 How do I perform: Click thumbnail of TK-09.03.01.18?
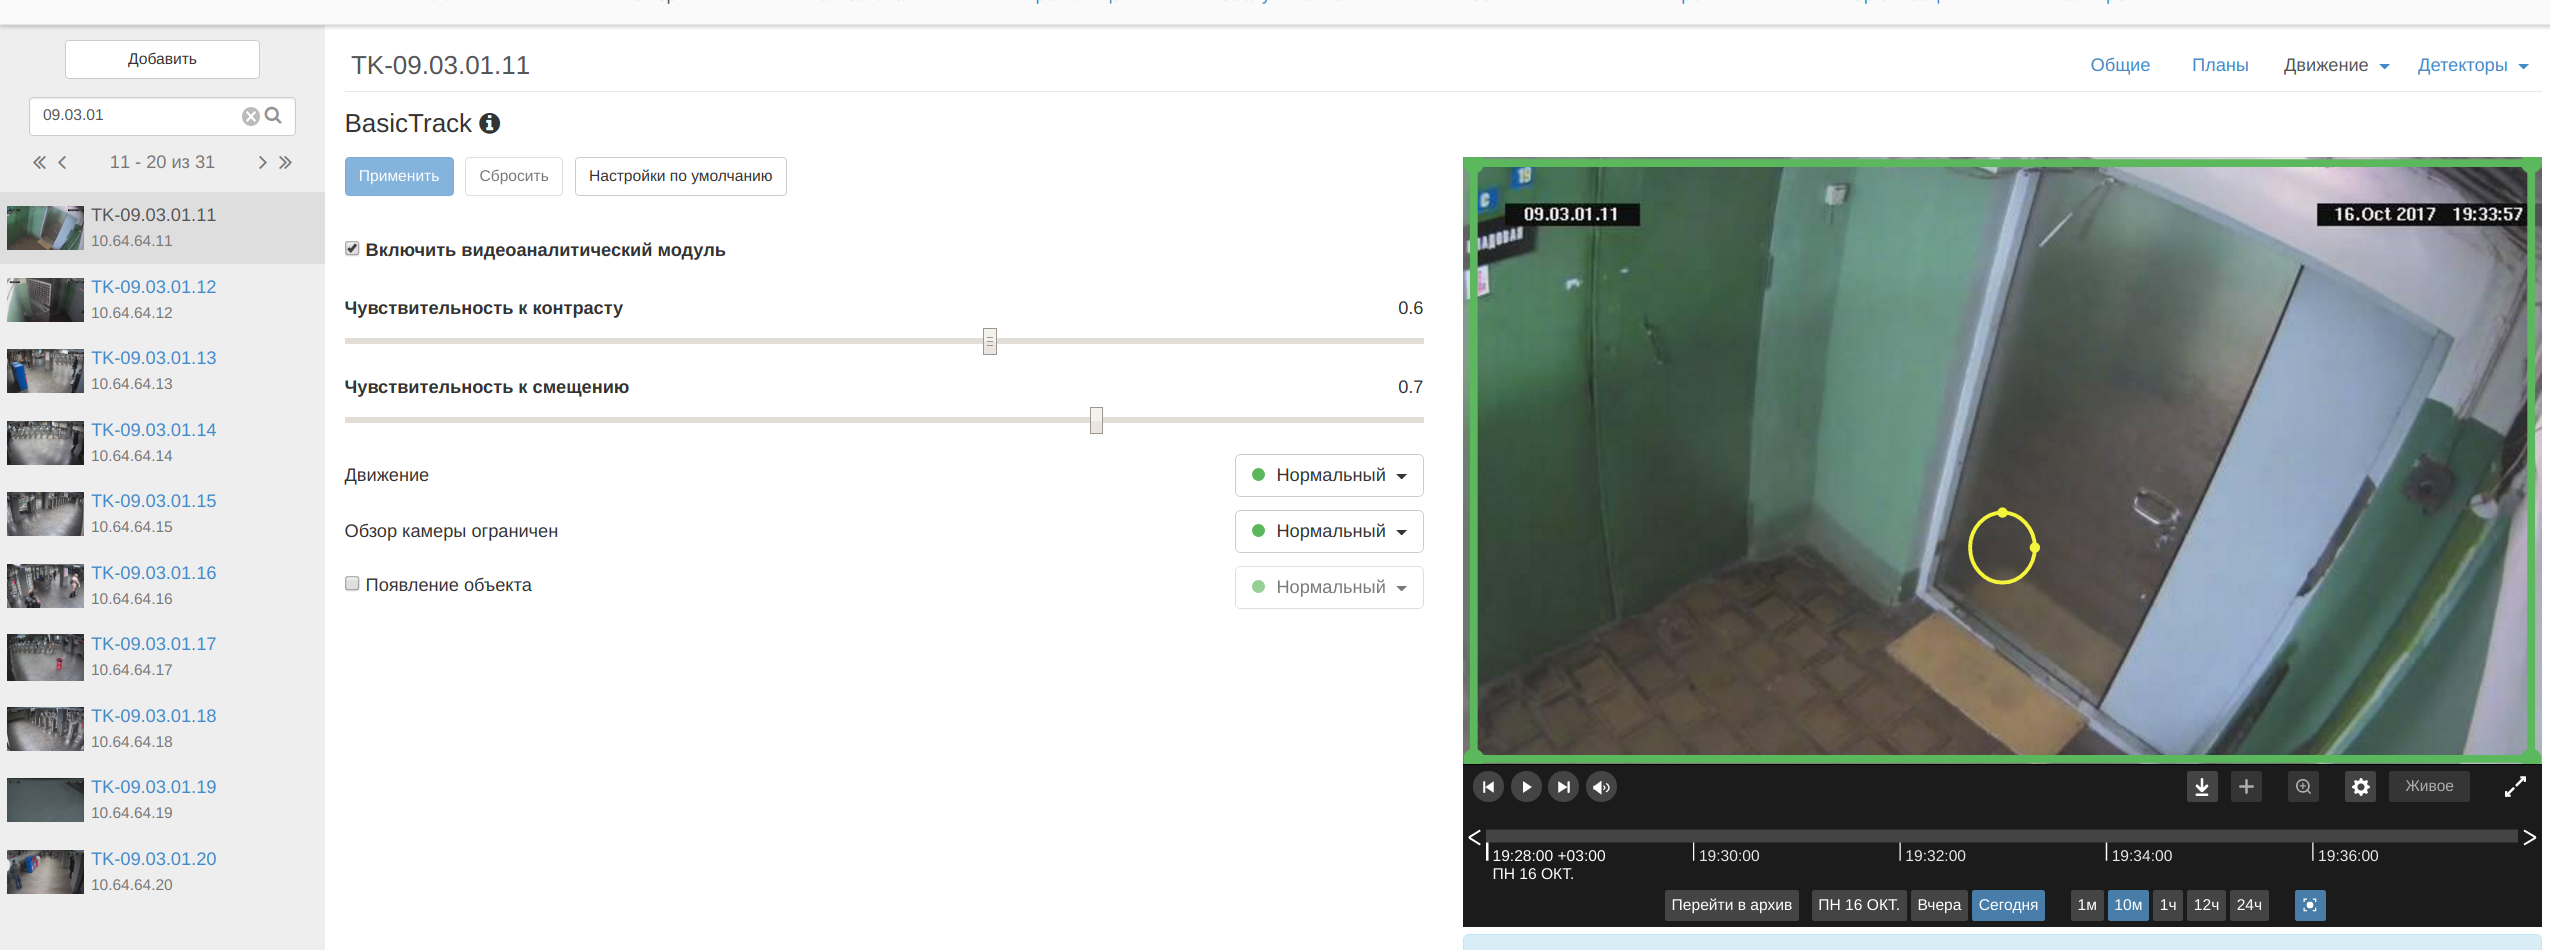45,729
